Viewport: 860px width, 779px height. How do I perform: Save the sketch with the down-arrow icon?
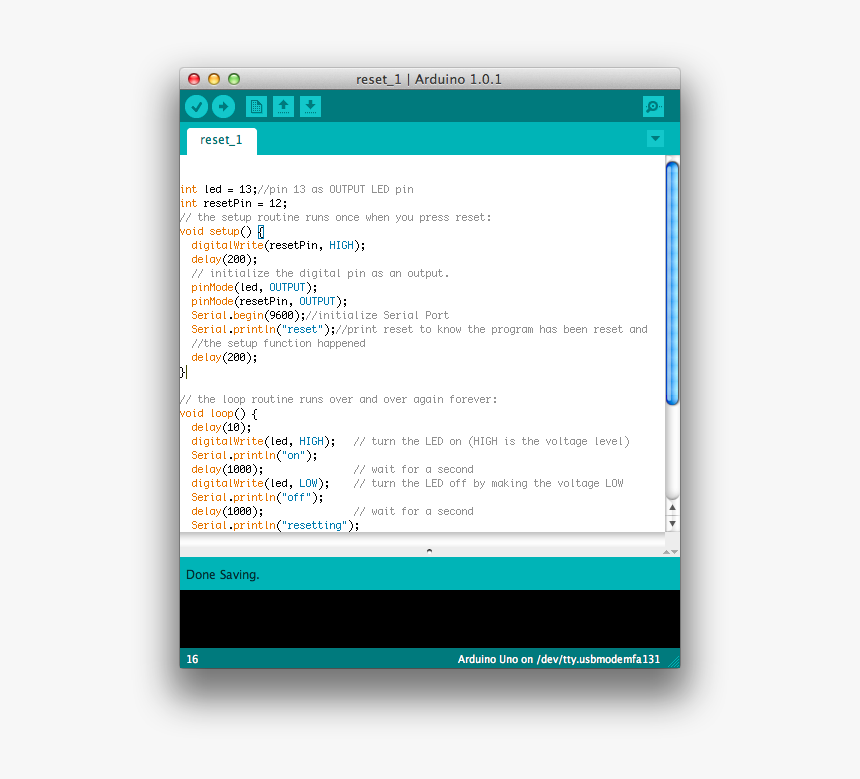tap(310, 106)
